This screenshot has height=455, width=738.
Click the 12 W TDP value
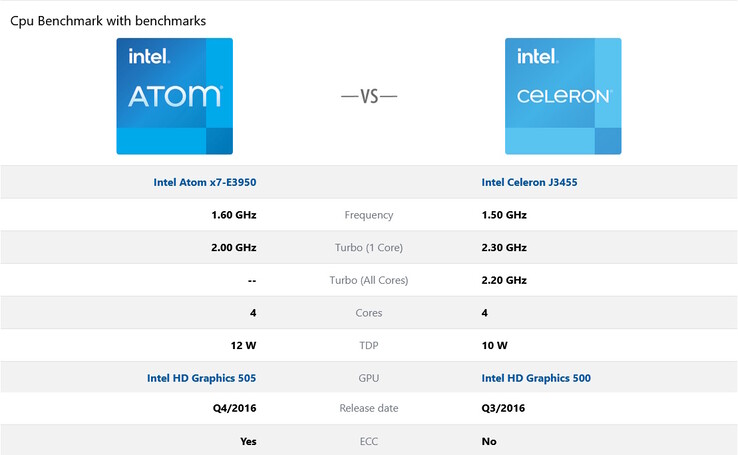pos(243,344)
